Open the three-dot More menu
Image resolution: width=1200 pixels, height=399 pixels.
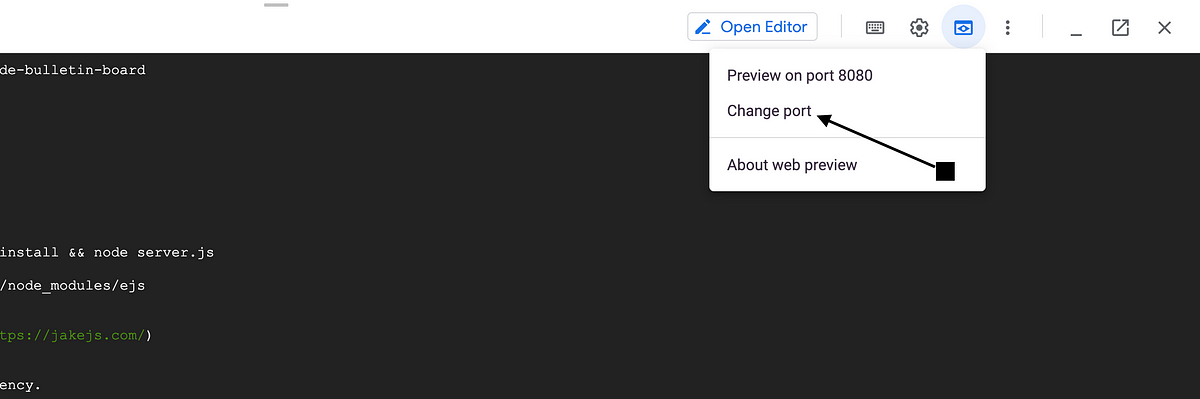(1008, 27)
